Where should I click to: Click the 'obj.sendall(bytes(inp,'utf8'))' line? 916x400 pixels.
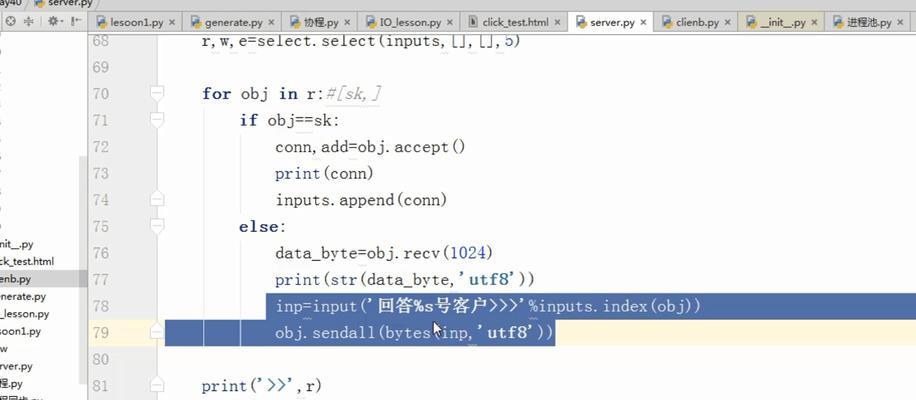pyautogui.click(x=414, y=333)
